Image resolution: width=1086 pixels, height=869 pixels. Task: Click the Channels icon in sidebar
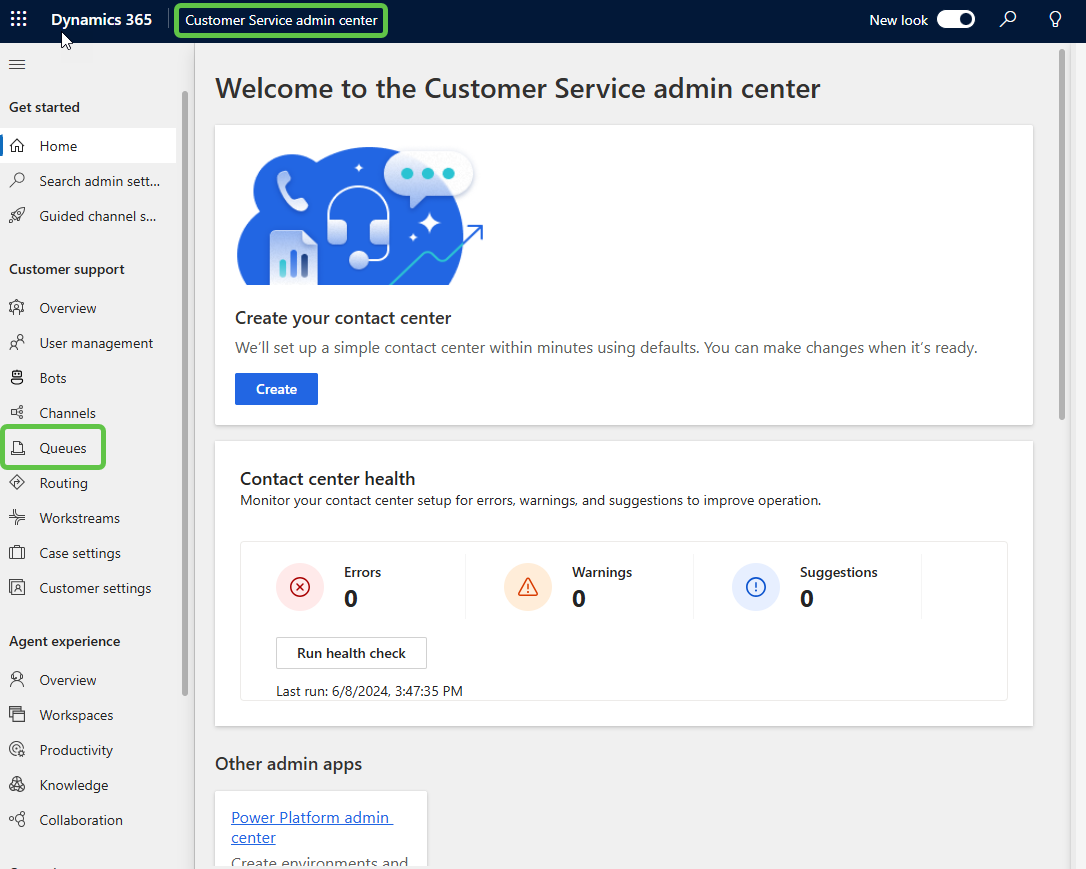[x=17, y=413]
